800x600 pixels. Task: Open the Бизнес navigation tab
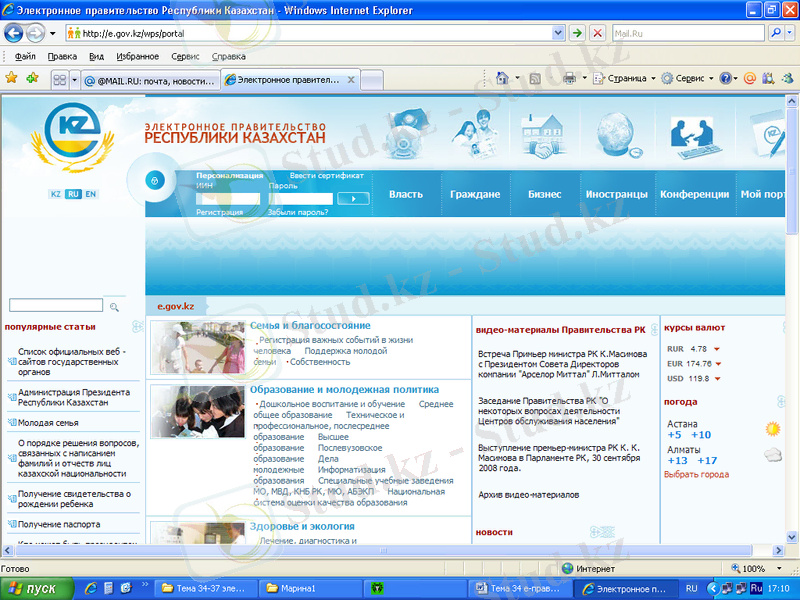[x=544, y=194]
